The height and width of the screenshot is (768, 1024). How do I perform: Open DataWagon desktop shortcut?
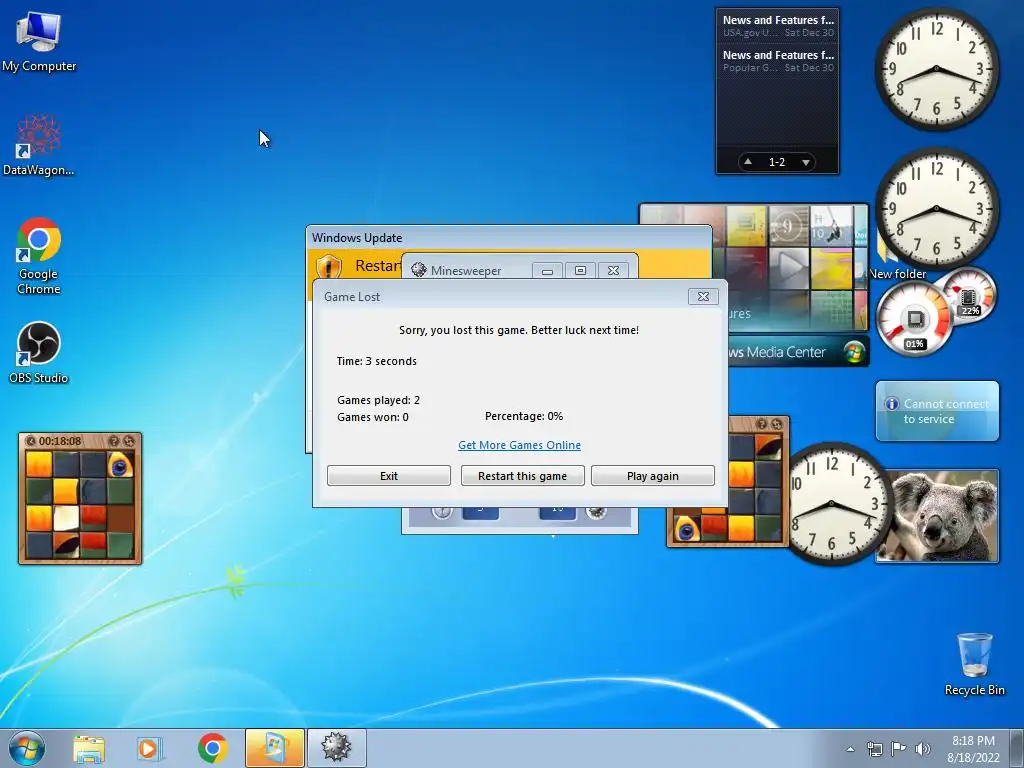39,145
